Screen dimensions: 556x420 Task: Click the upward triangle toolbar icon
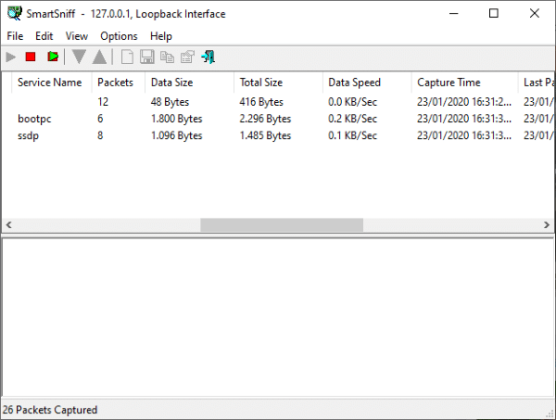coord(100,57)
